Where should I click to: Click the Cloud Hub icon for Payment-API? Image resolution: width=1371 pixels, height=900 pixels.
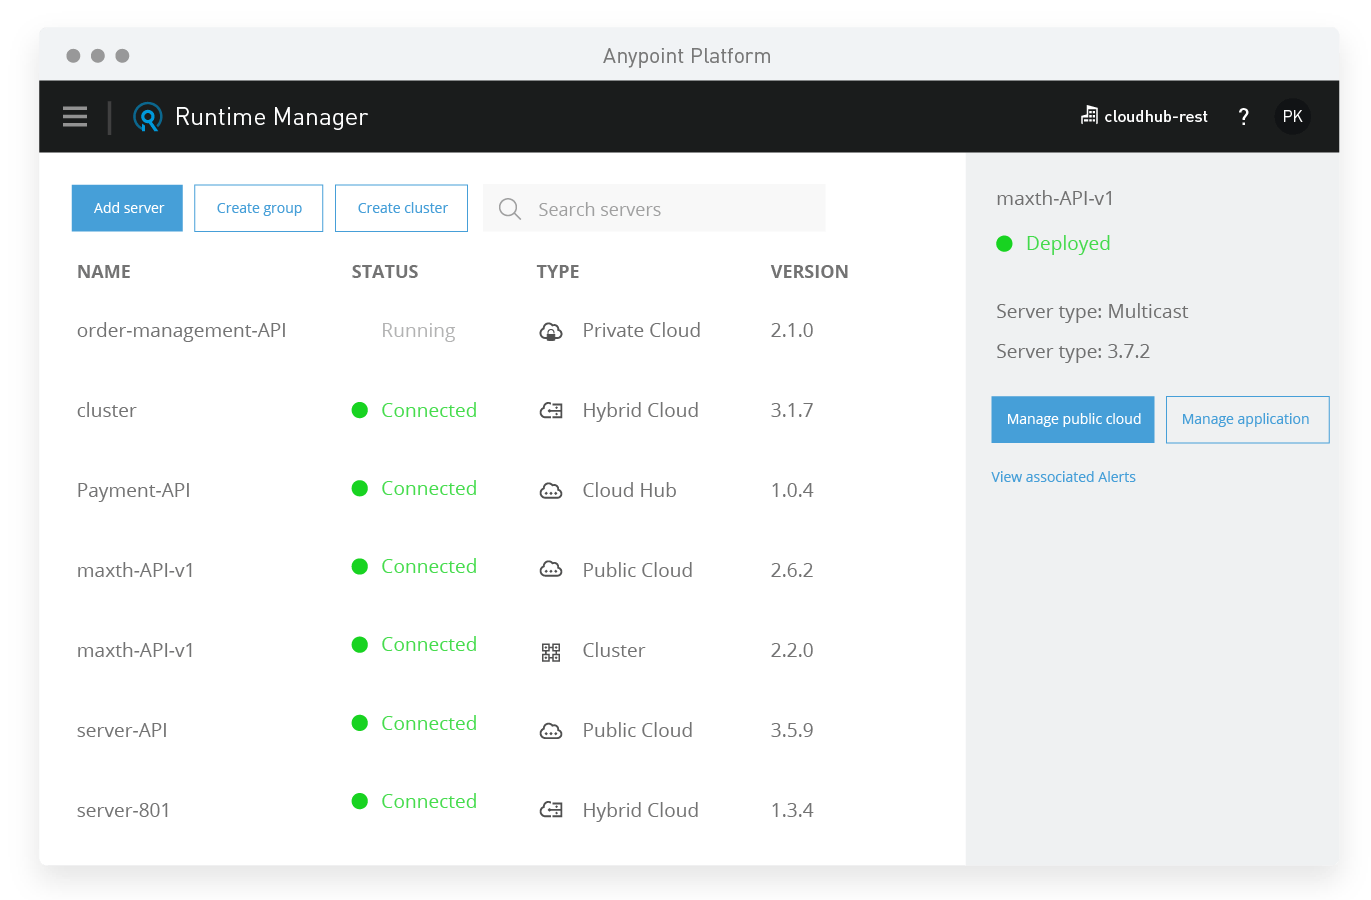tap(551, 491)
